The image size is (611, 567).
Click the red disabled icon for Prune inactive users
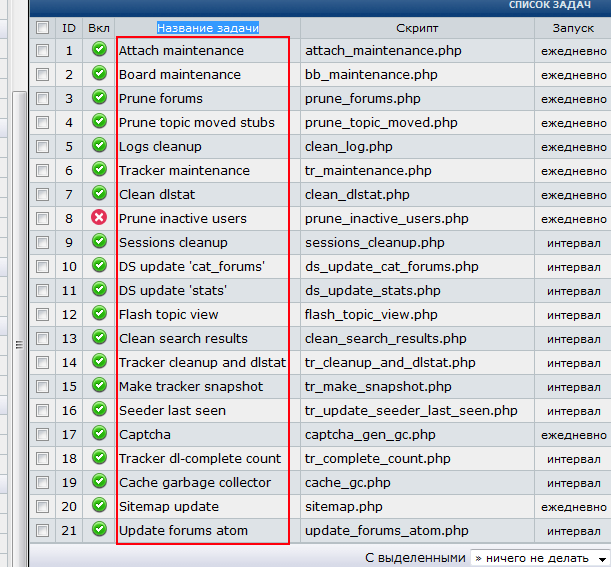99,218
